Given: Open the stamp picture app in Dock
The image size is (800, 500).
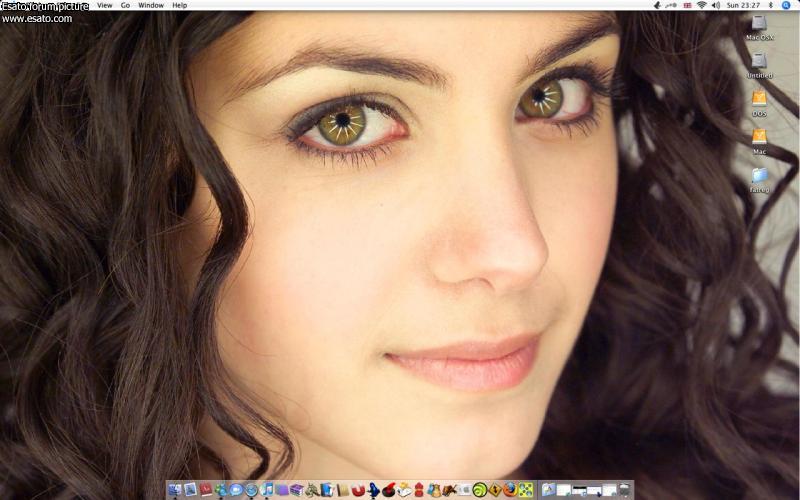Looking at the screenshot, I should point(190,490).
